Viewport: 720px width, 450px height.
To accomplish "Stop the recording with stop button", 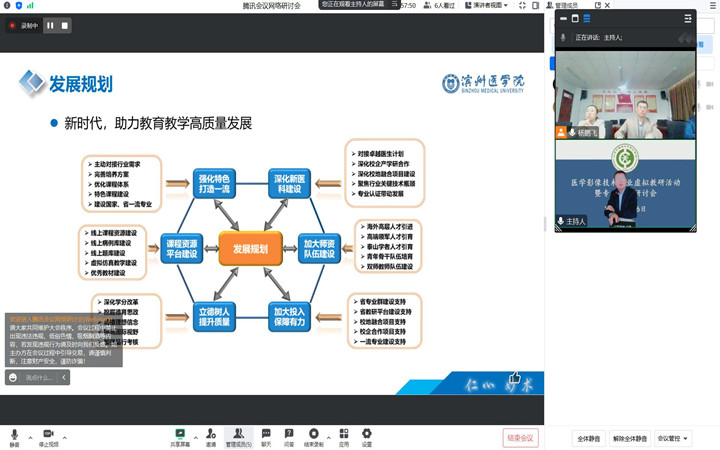I will [64, 25].
